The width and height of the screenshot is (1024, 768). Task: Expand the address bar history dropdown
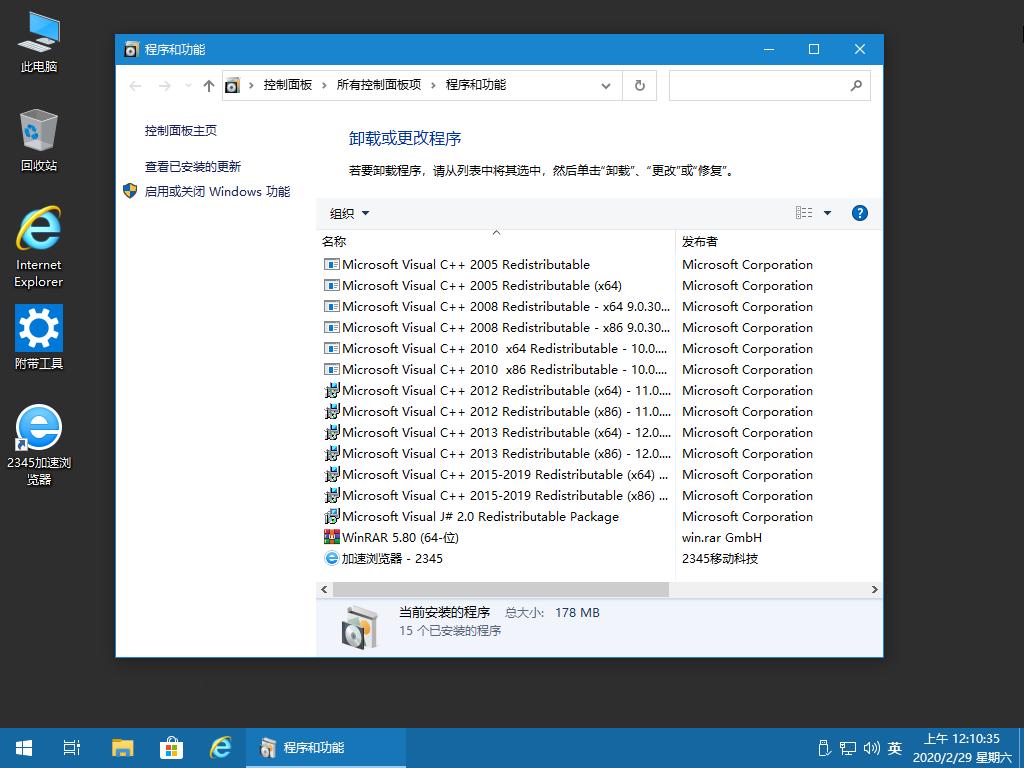pyautogui.click(x=606, y=86)
